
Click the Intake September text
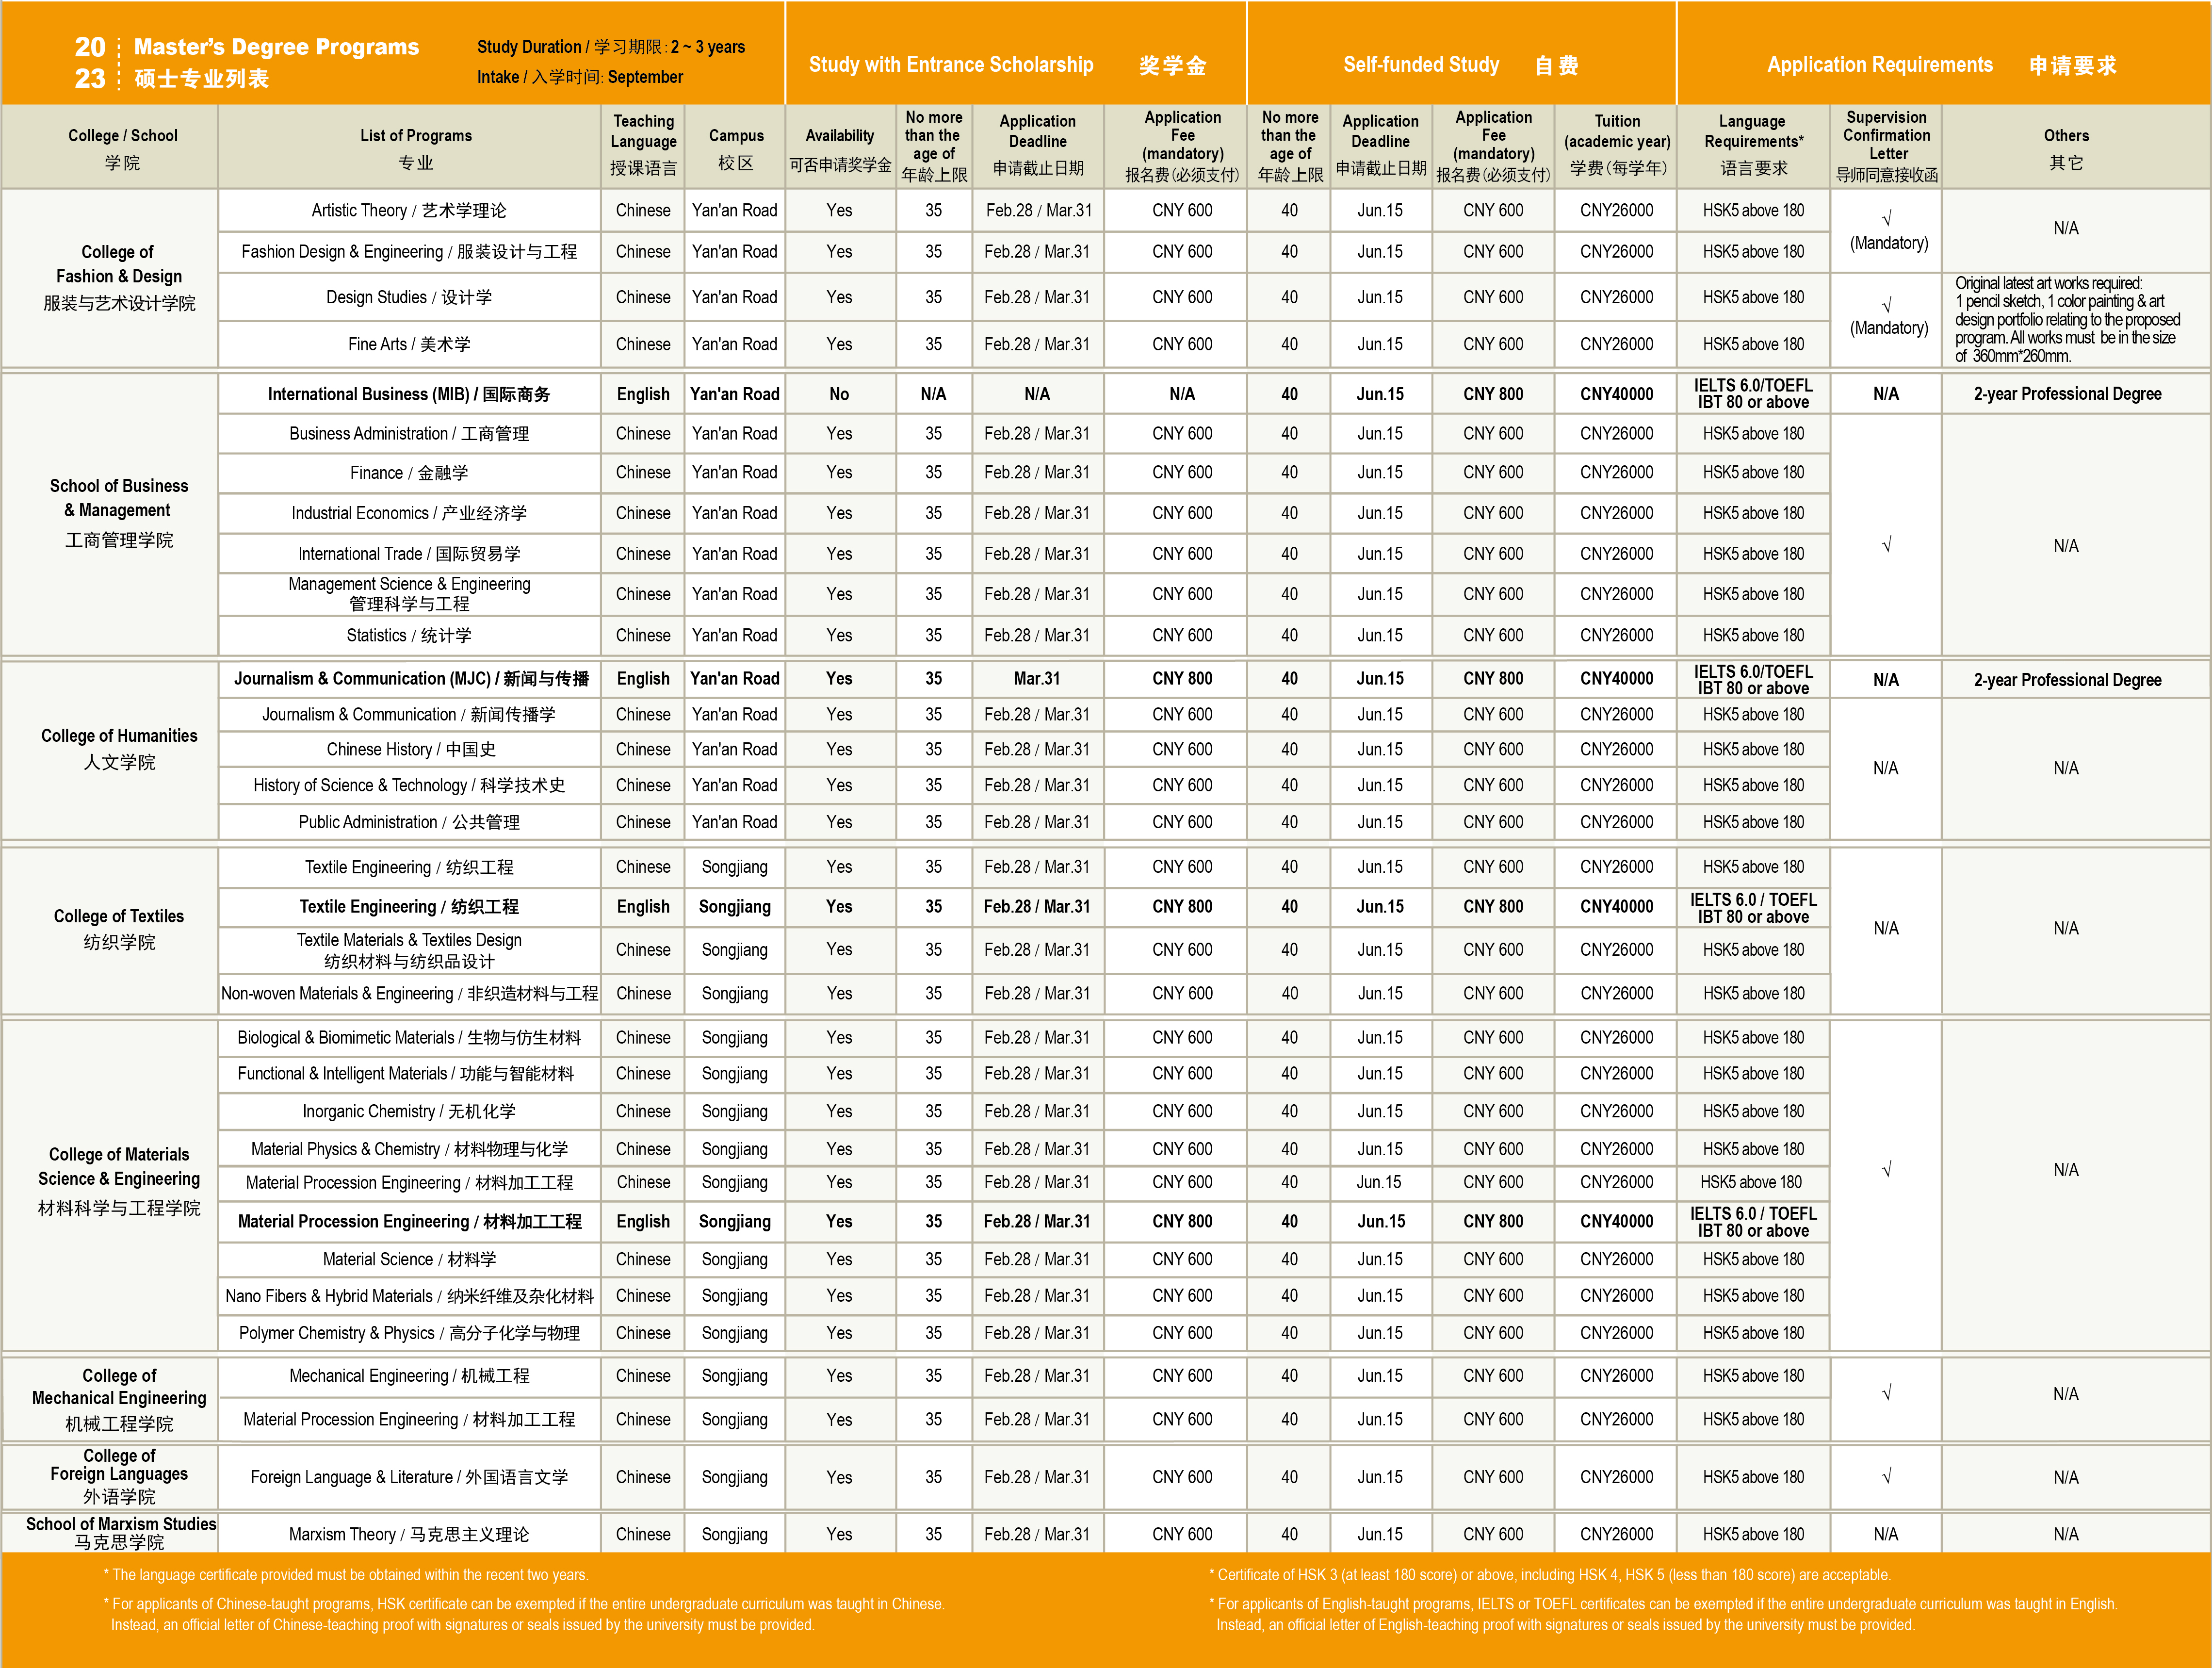(580, 77)
